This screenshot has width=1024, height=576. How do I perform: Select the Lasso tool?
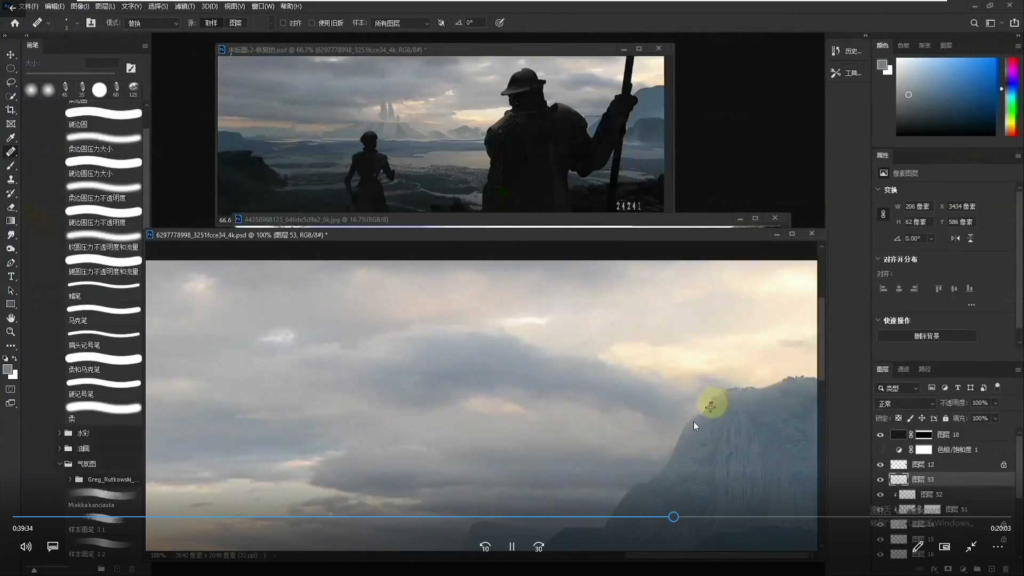[x=11, y=83]
